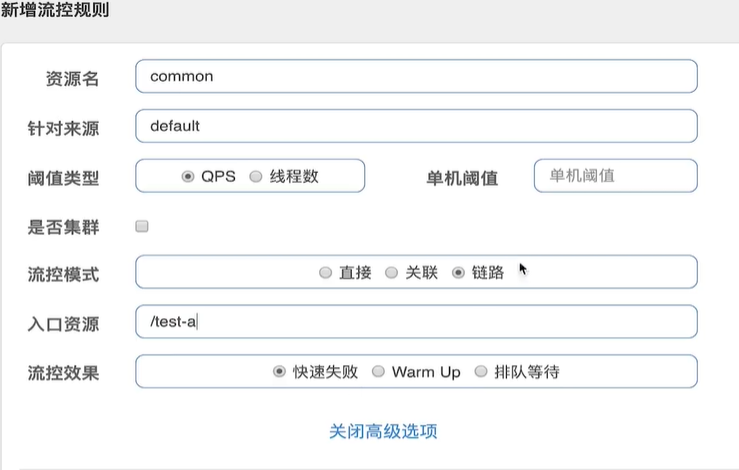This screenshot has width=739, height=470.
Task: Click the 是否集群 label
Action: coord(63,227)
